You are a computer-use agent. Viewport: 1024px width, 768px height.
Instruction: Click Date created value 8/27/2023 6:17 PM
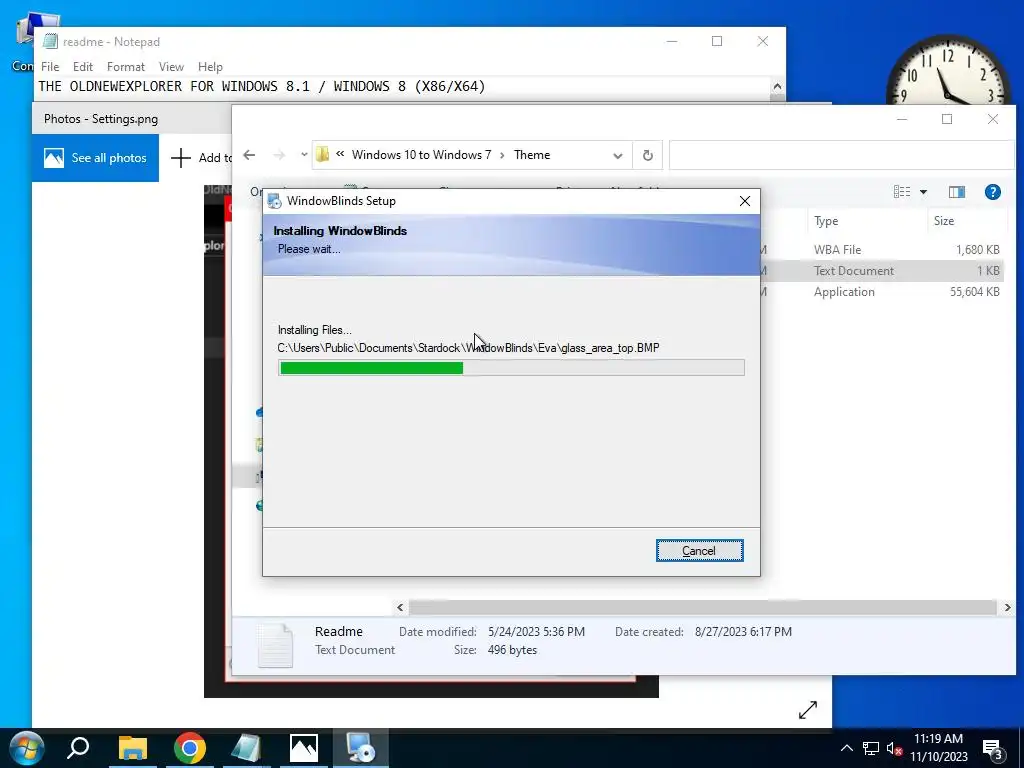click(x=743, y=632)
